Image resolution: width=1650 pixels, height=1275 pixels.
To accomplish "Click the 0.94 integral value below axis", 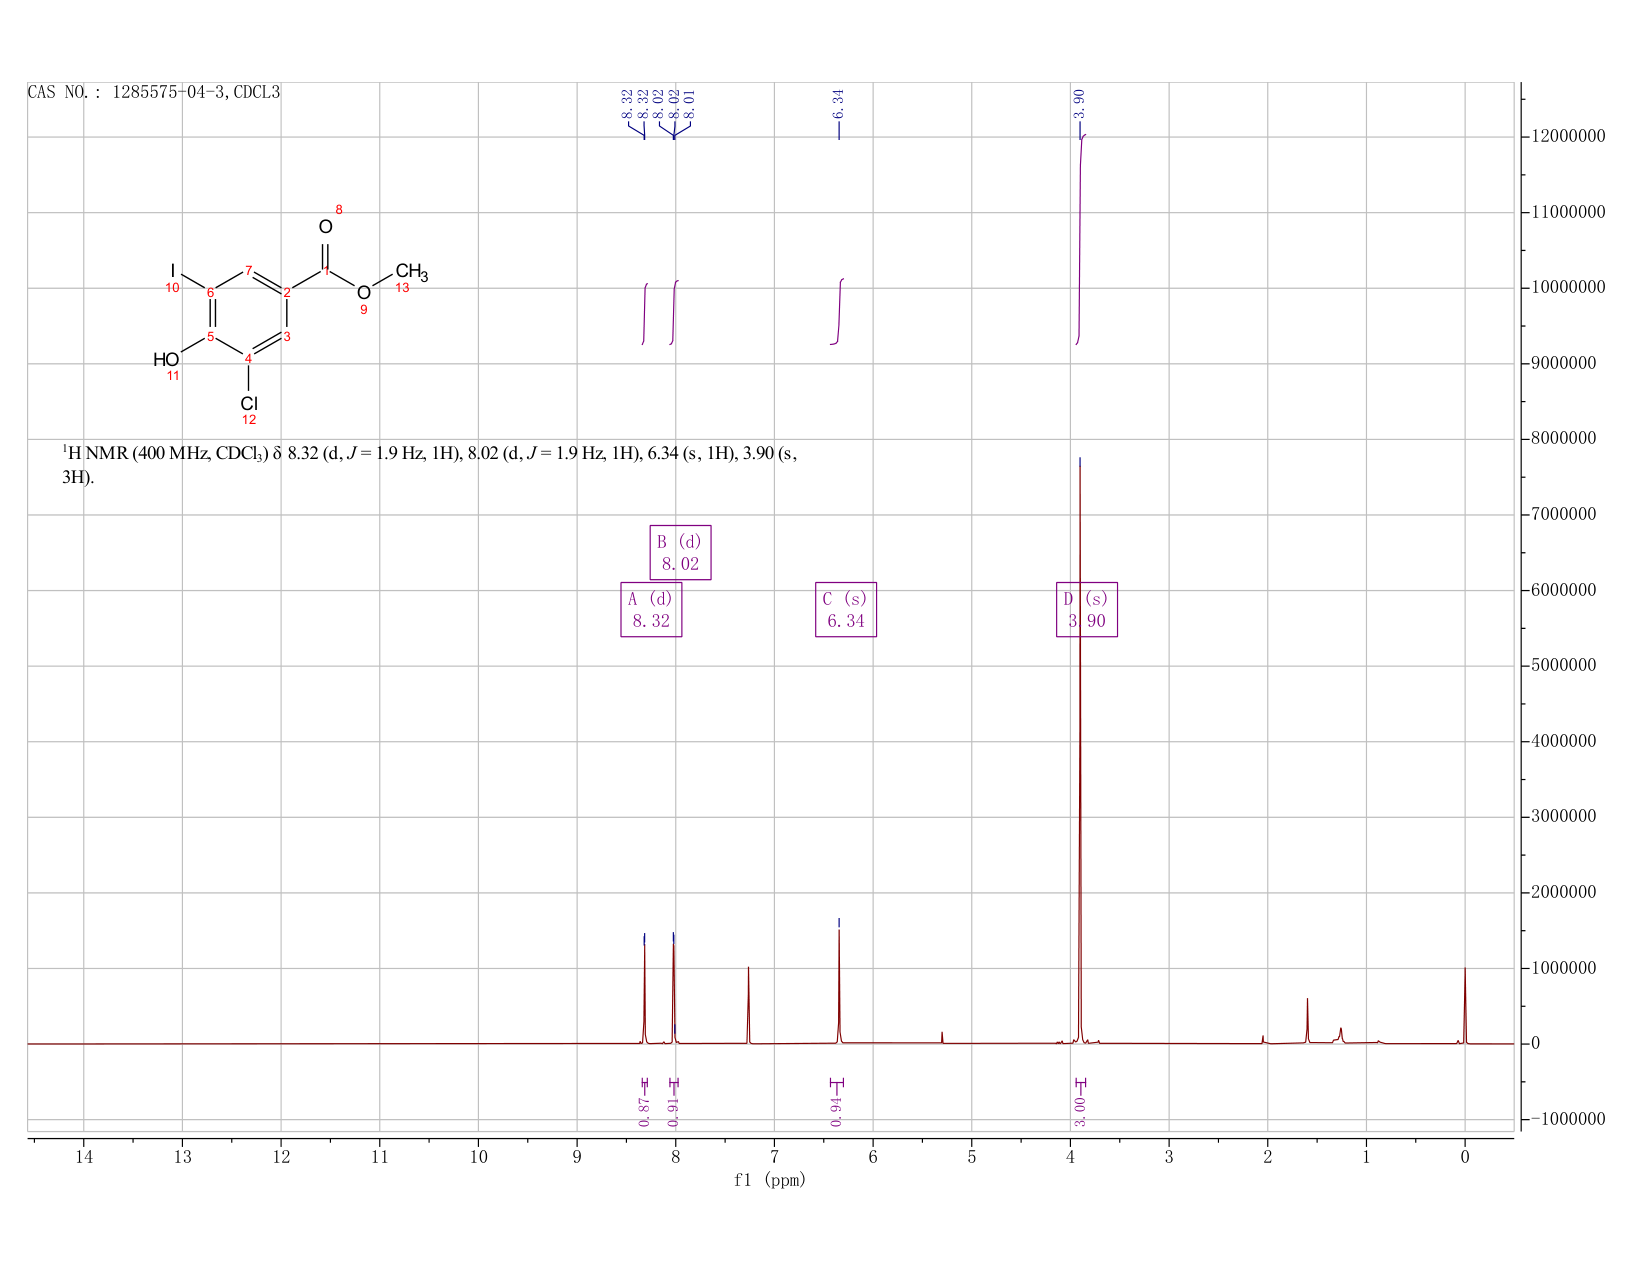I will (836, 1111).
